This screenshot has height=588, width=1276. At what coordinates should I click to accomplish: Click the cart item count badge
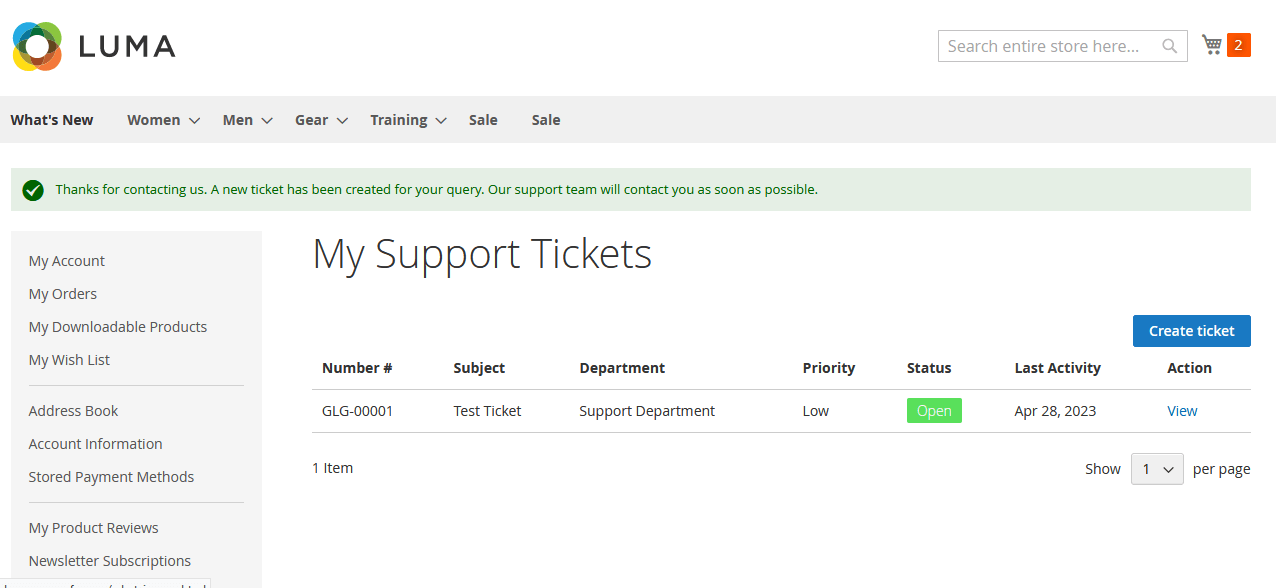point(1238,45)
